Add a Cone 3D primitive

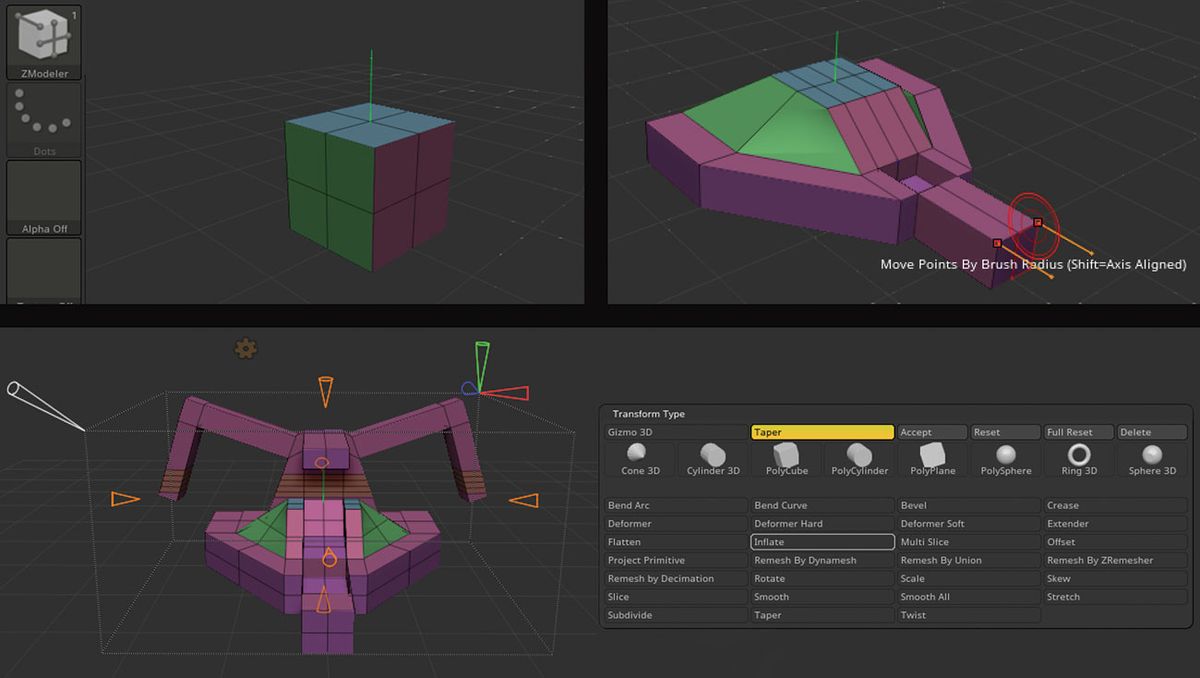coord(639,460)
